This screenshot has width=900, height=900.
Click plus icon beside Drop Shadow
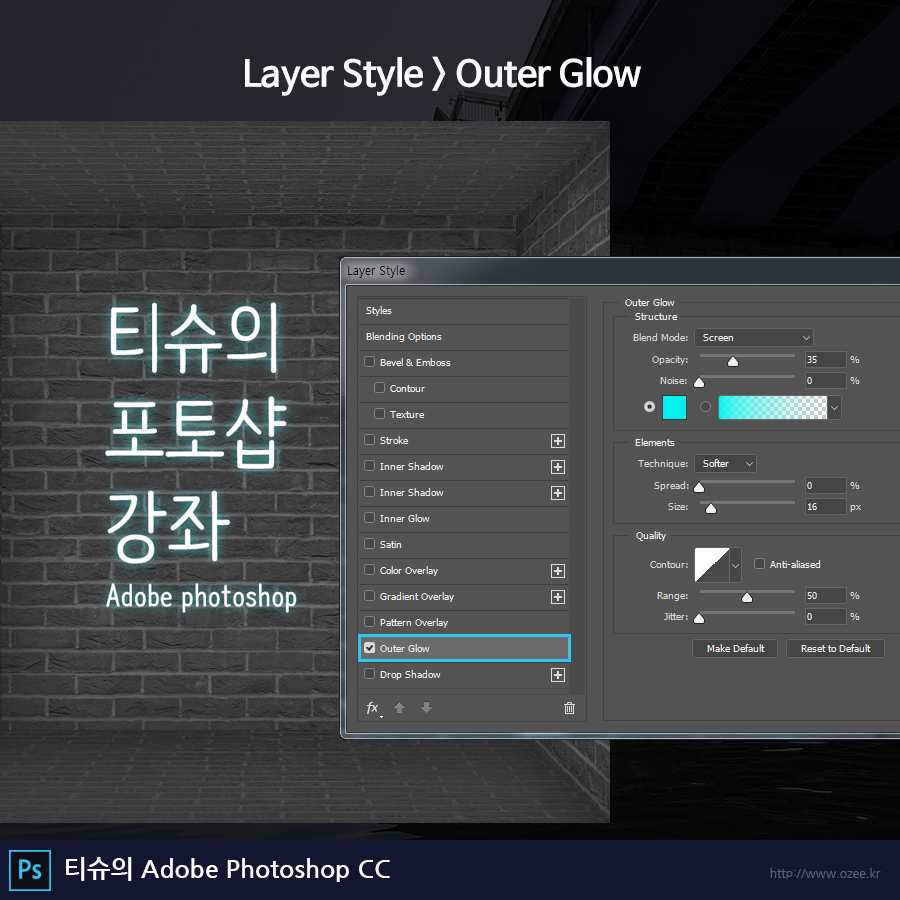click(x=558, y=675)
